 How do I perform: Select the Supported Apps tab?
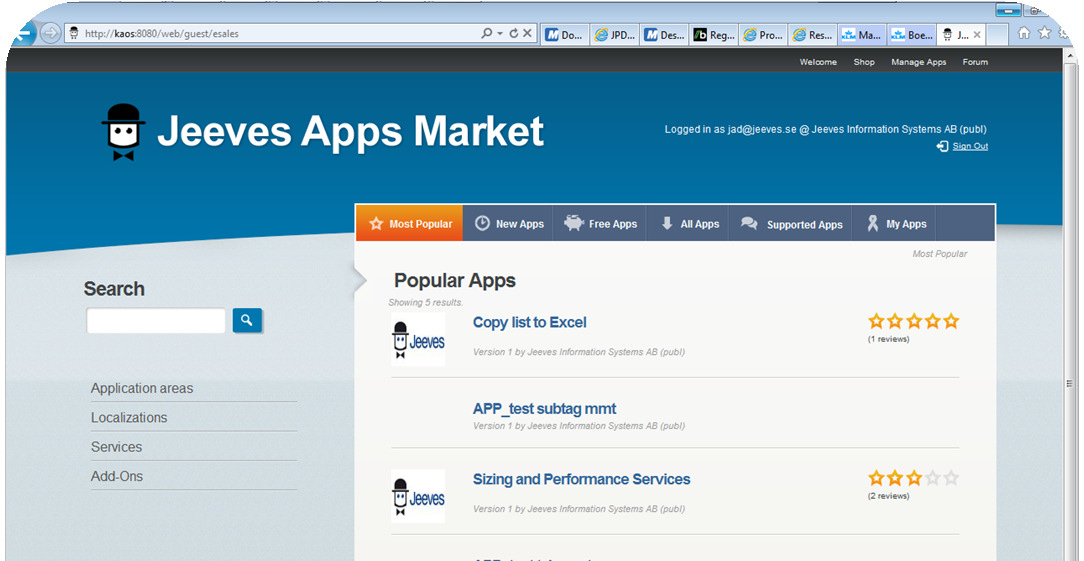tap(790, 223)
